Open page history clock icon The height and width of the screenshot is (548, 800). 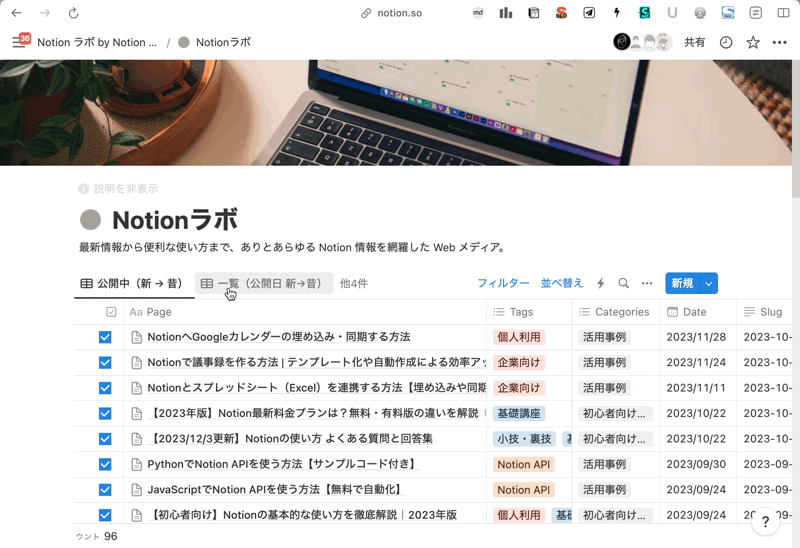(726, 42)
